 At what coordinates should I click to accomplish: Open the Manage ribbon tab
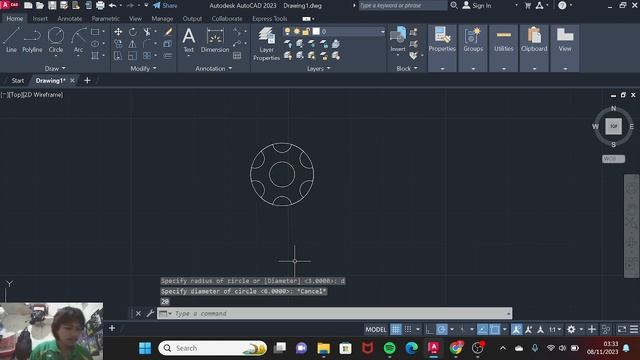162,18
